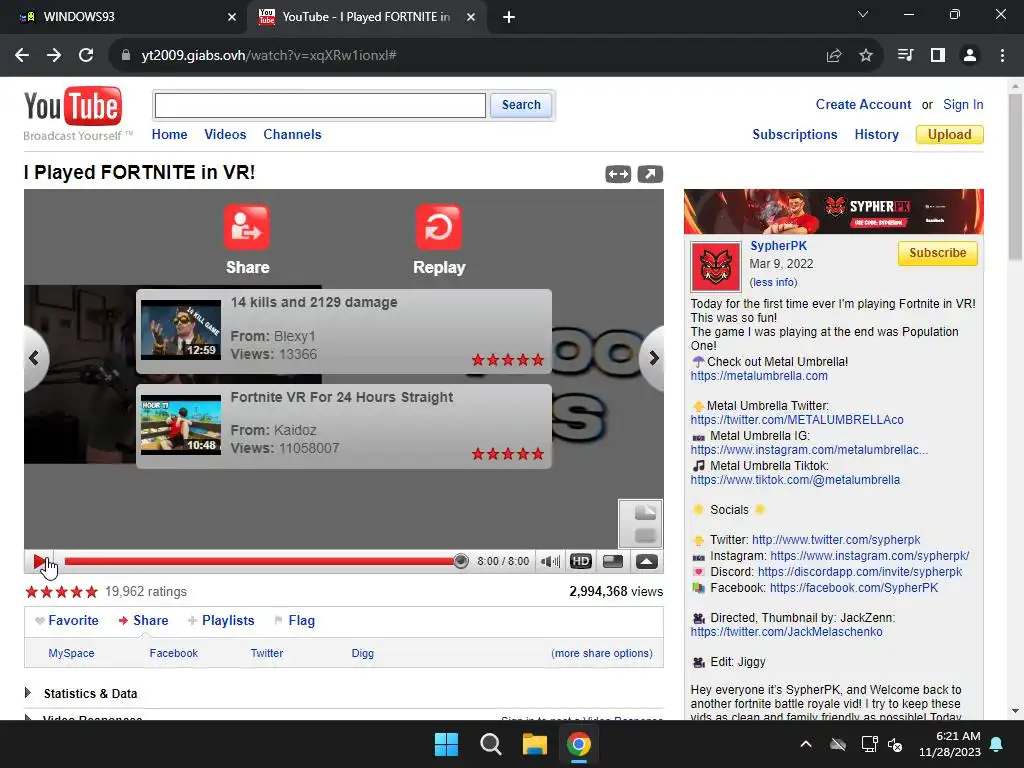Expand the player popup menu arrow

point(647,561)
